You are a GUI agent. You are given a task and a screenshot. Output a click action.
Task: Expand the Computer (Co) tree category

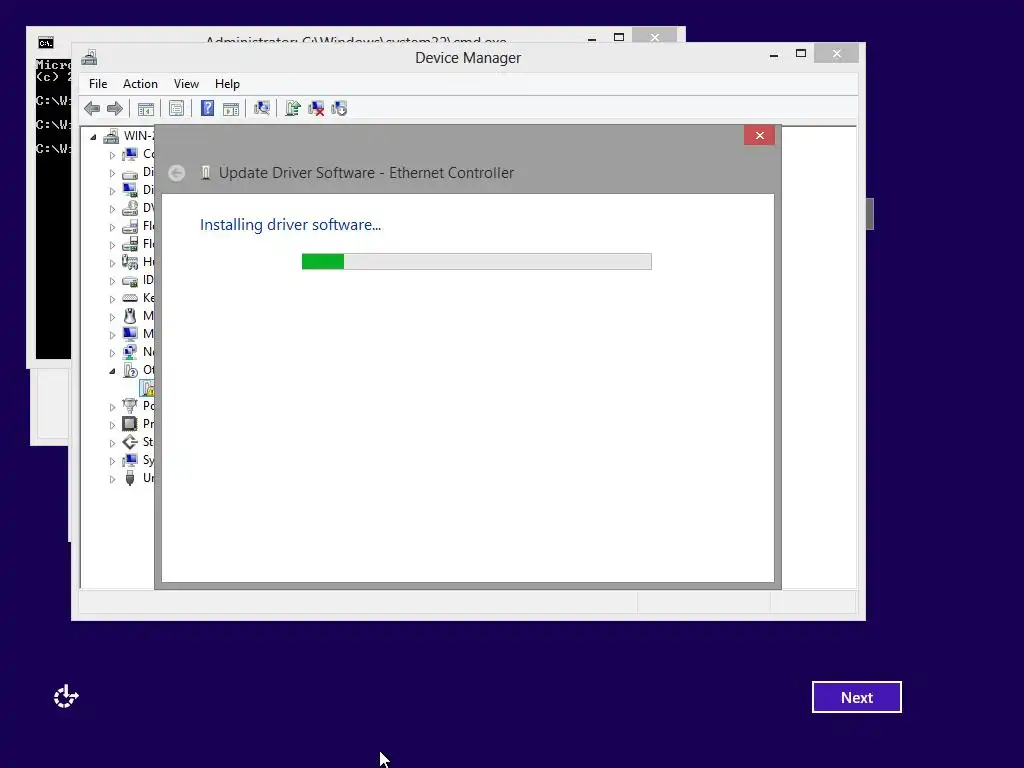(112, 155)
